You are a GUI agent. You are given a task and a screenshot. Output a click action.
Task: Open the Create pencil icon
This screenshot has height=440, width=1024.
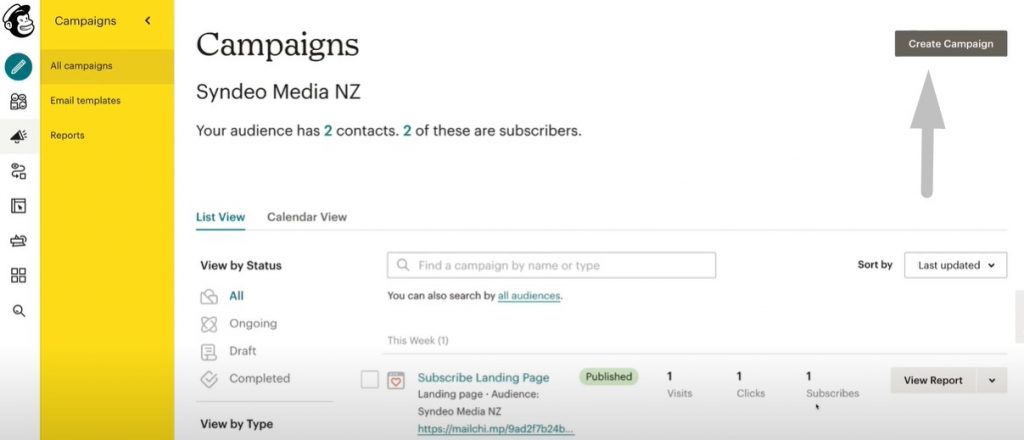18,67
